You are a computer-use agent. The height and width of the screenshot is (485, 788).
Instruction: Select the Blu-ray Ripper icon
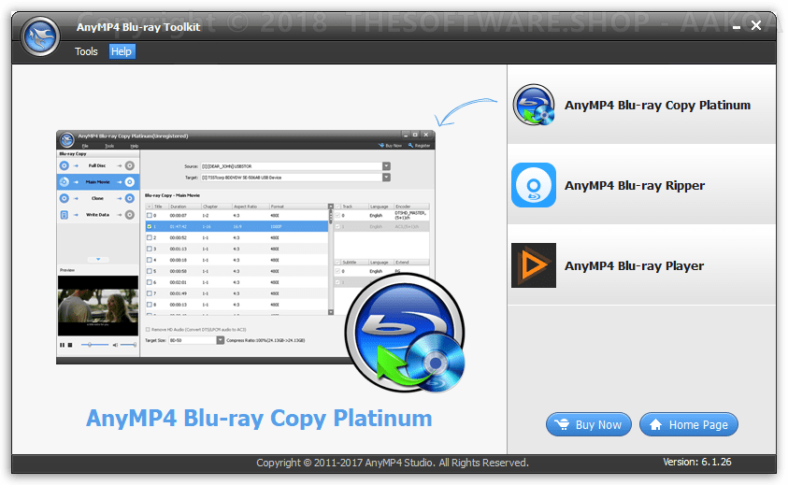(x=534, y=185)
